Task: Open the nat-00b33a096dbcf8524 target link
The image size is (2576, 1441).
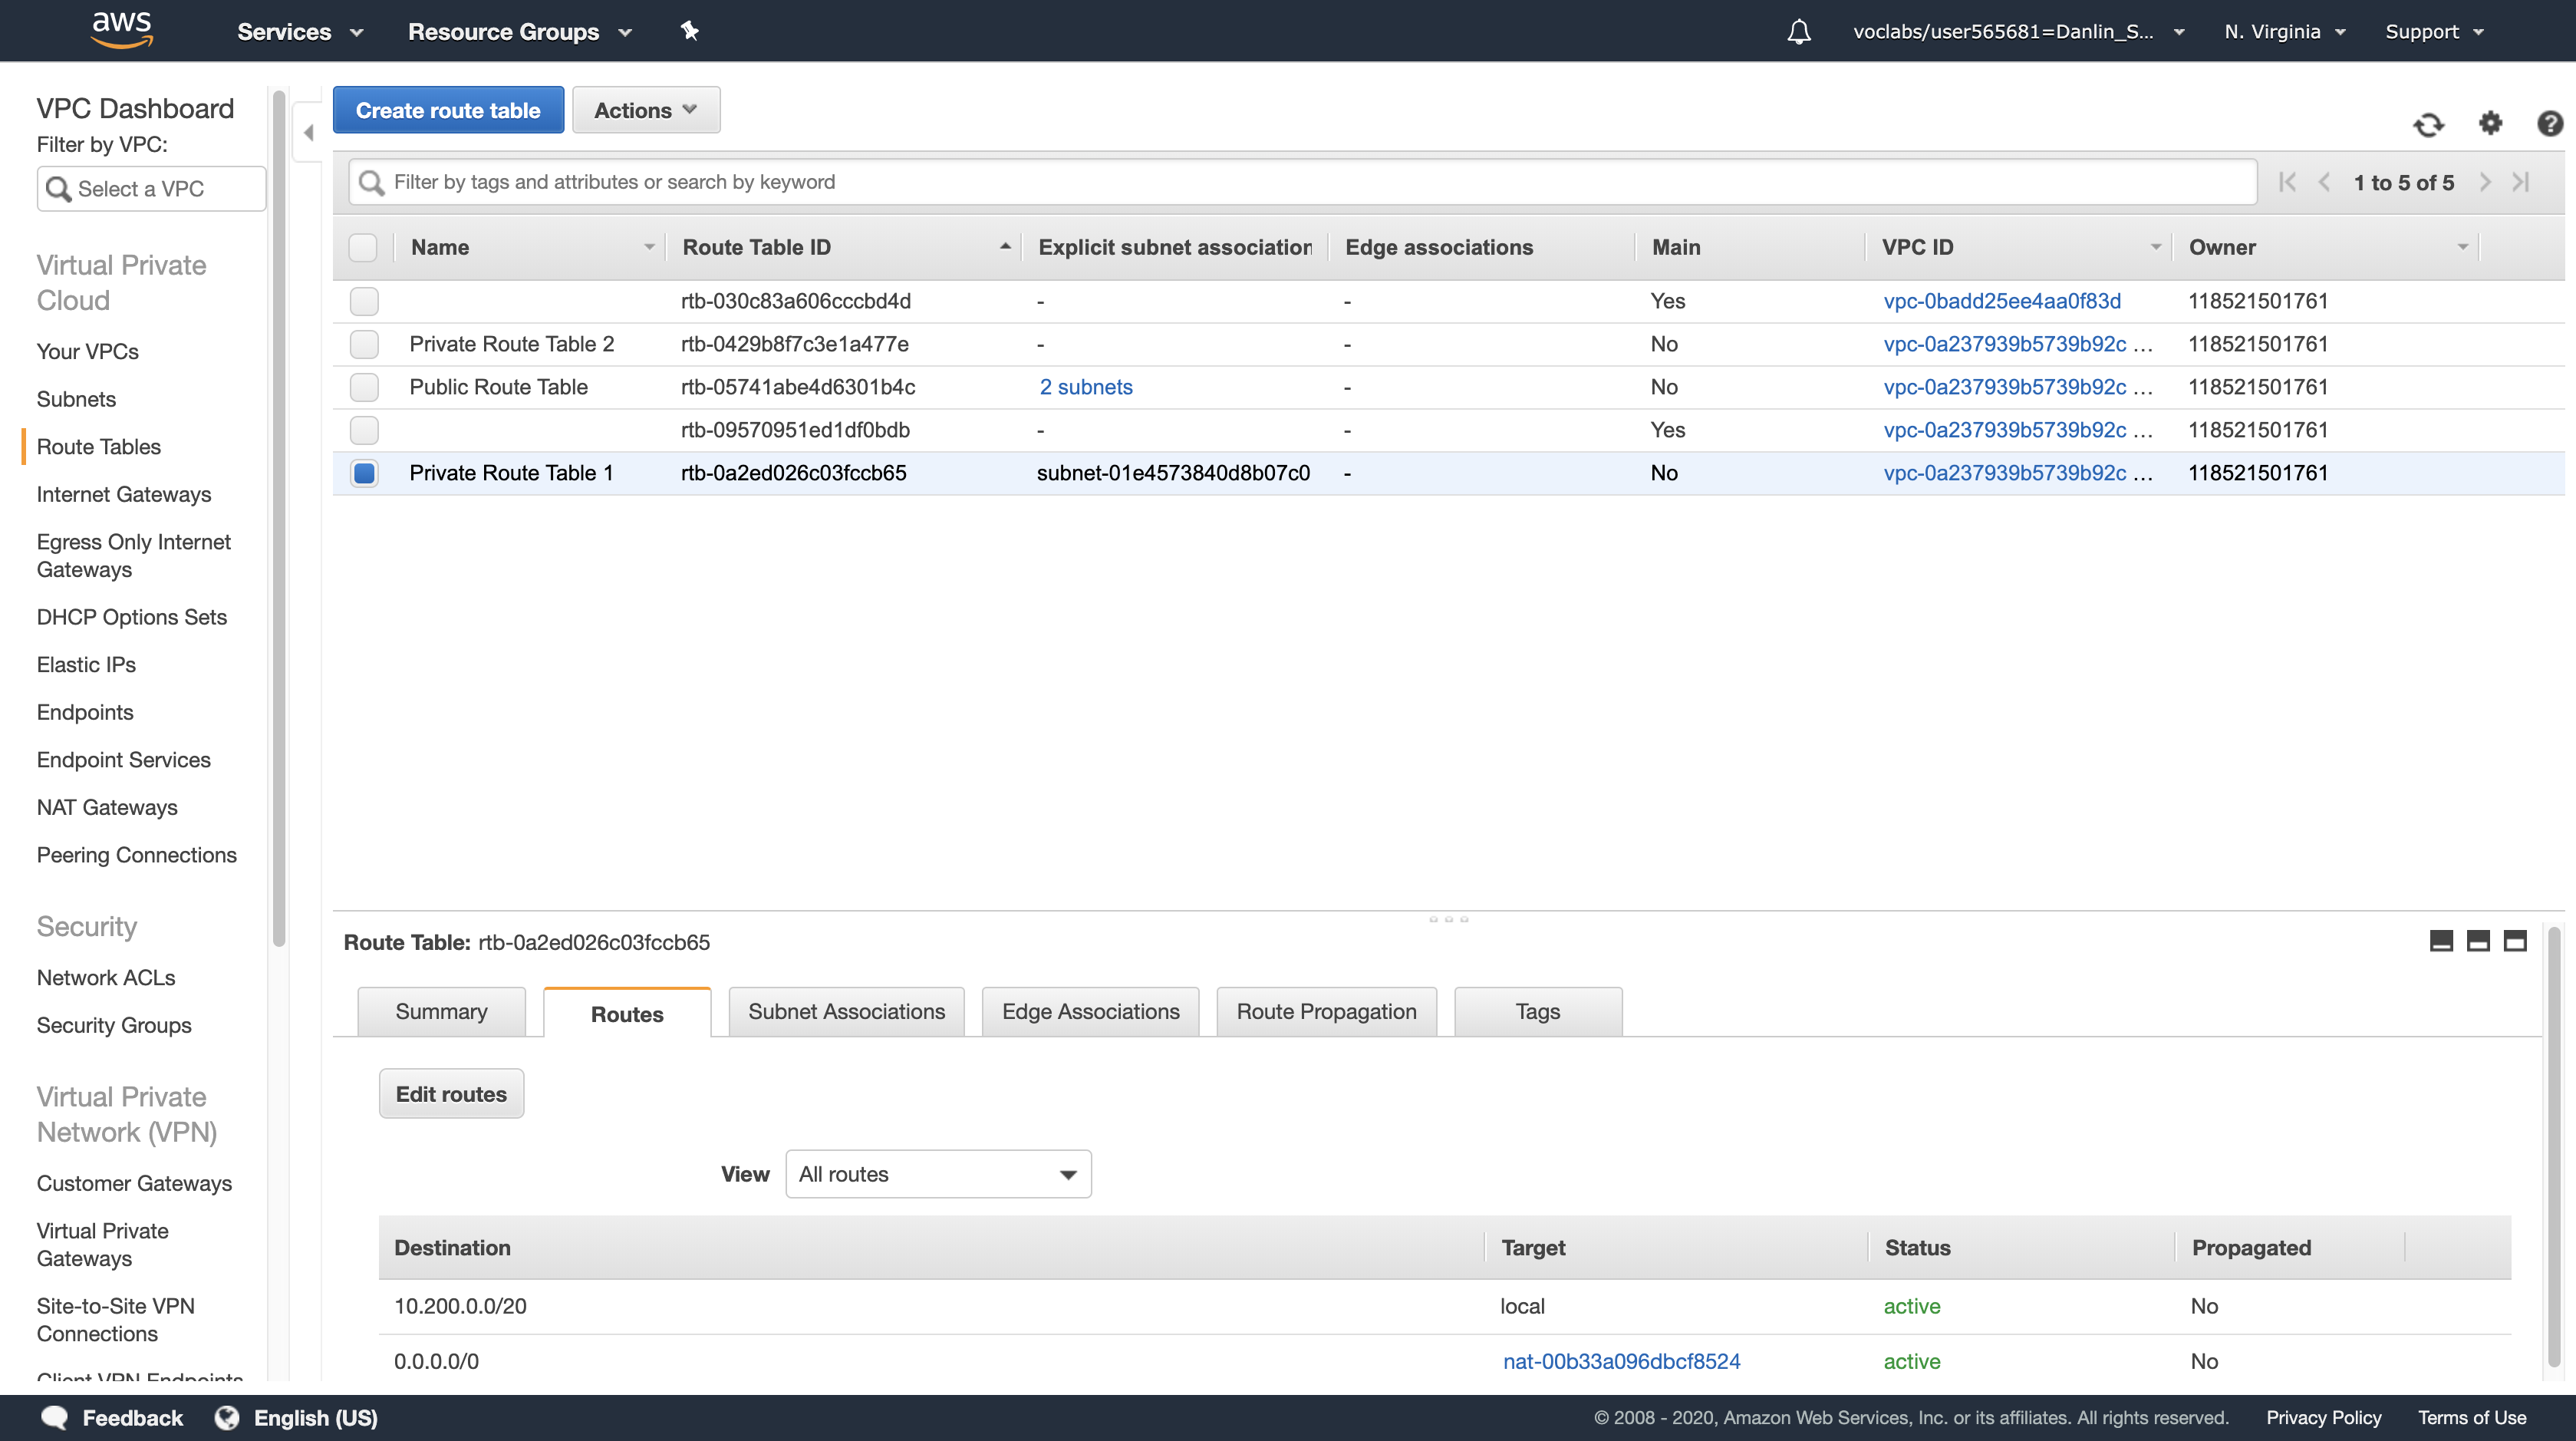Action: (x=1621, y=1361)
